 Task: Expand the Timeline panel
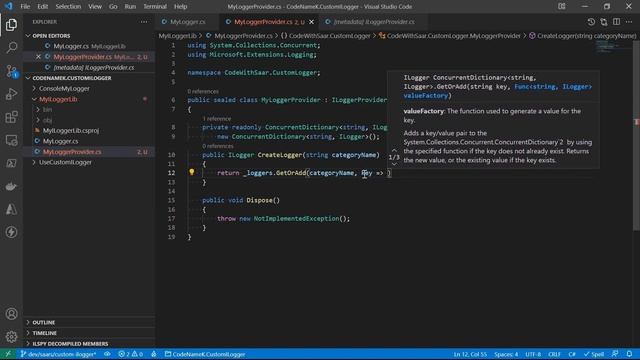point(89,333)
